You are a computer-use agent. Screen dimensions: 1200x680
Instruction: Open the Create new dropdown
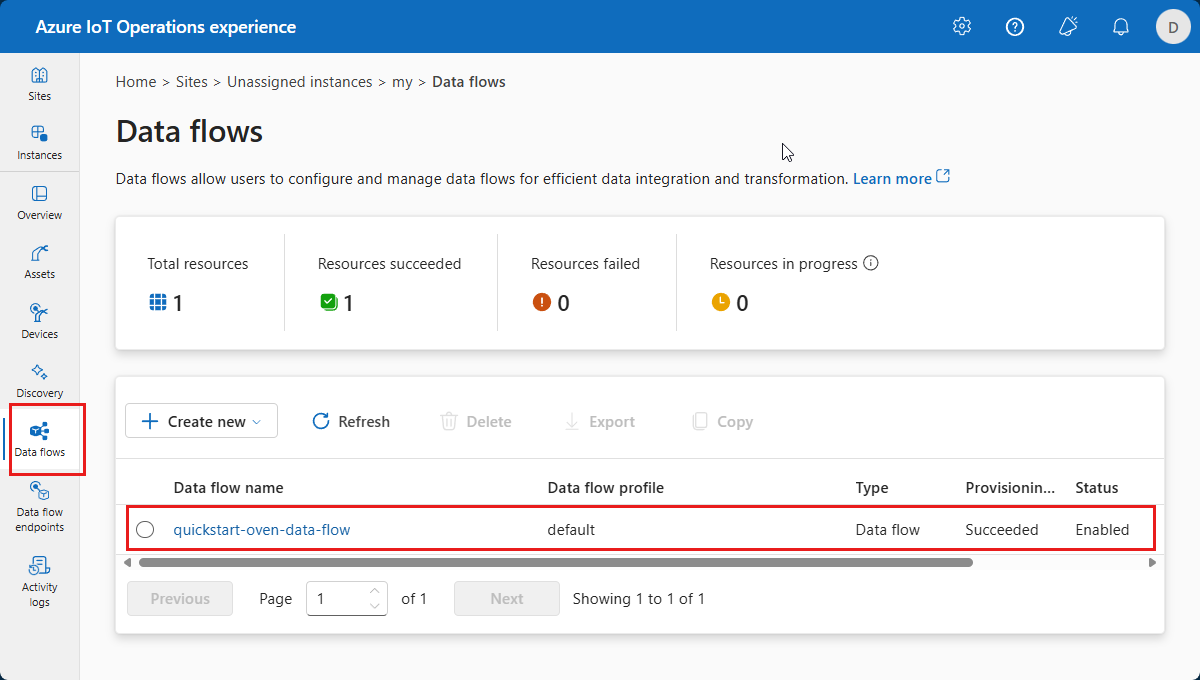pos(201,421)
